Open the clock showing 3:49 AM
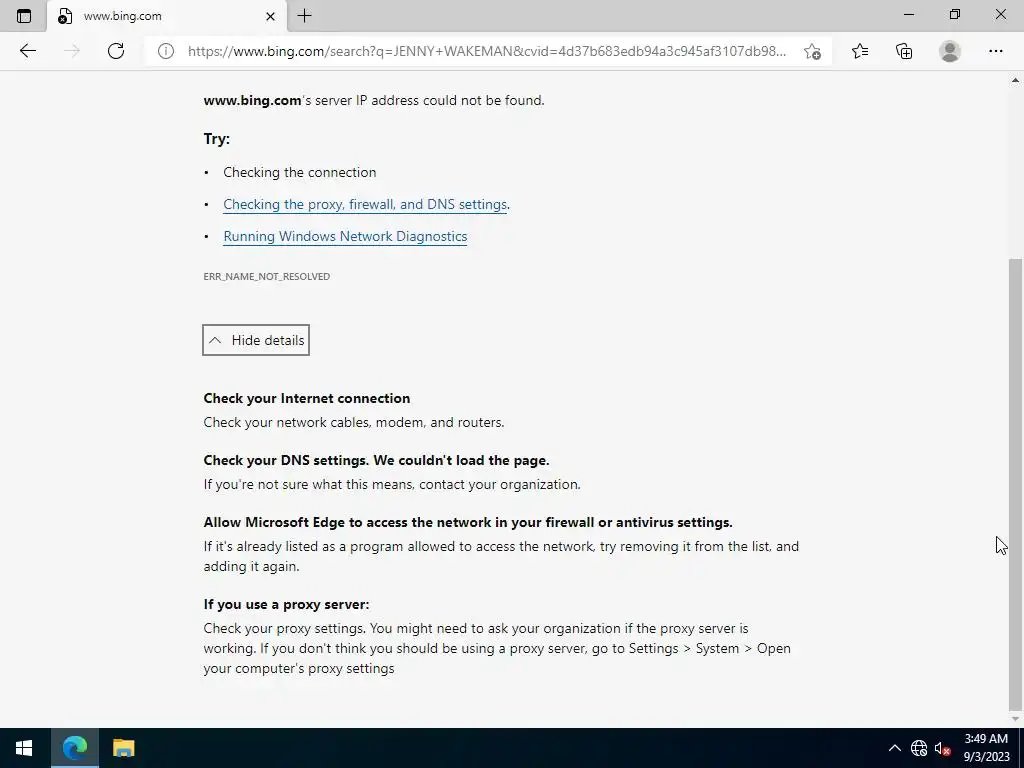 tap(986, 748)
